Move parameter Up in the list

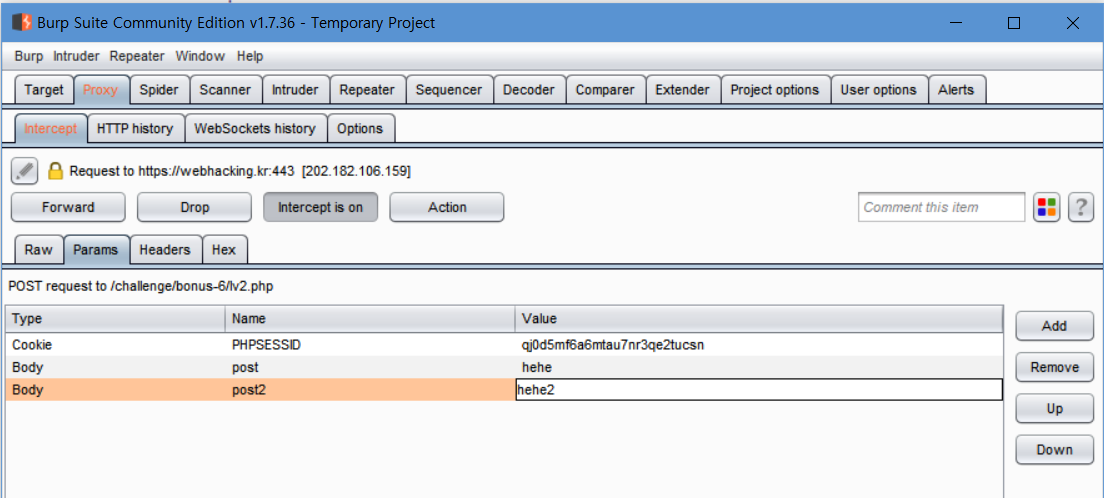(x=1054, y=409)
